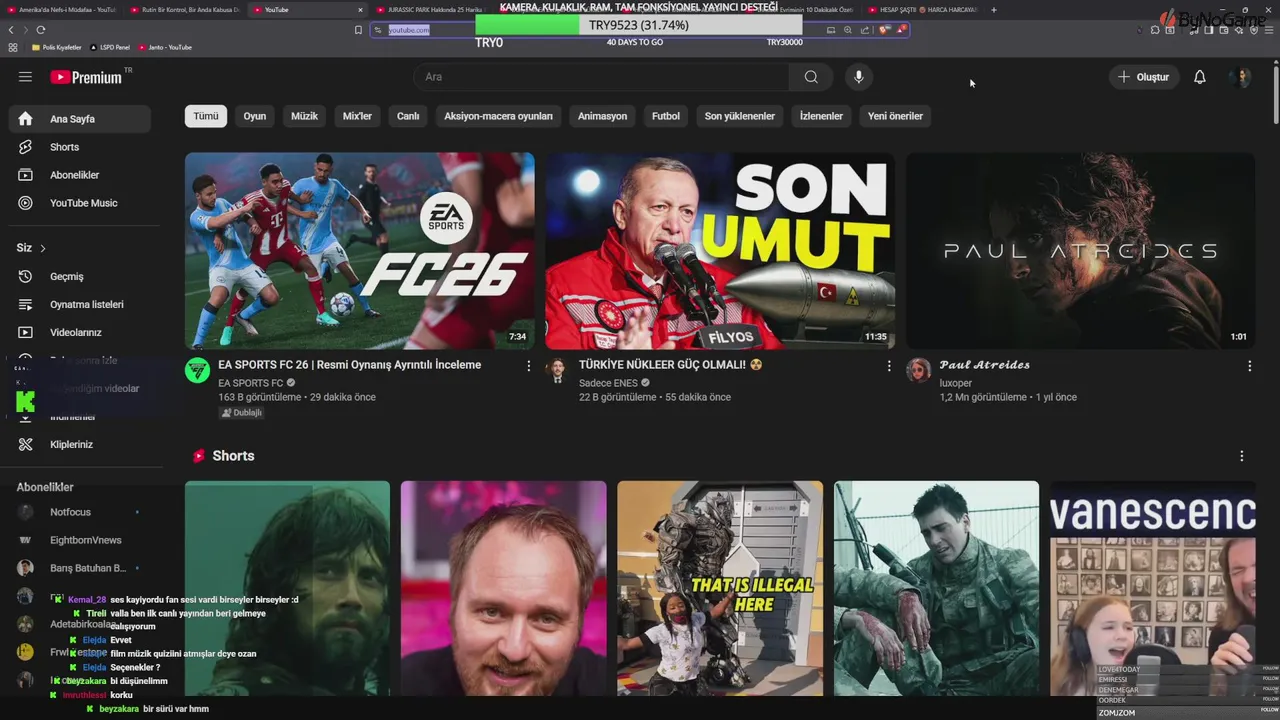
Task: Click the YouTube Premium logo
Action: pos(86,77)
